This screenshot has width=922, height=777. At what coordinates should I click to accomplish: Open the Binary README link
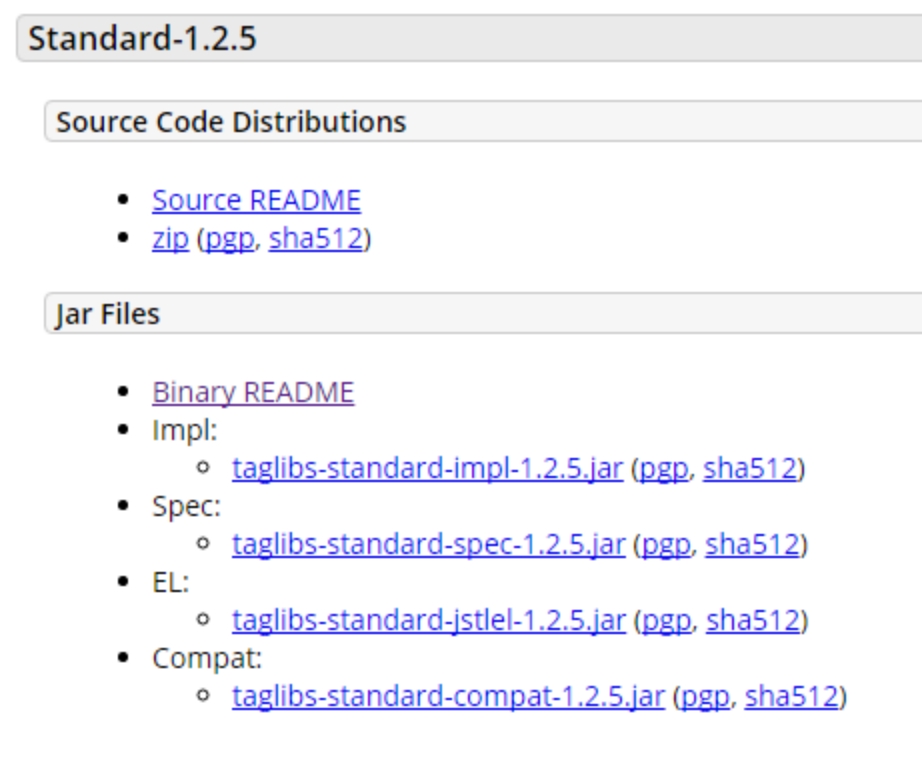[x=253, y=392]
